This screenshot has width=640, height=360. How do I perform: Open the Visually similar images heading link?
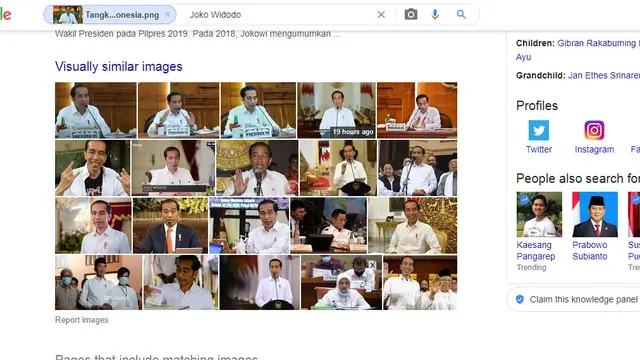coord(119,67)
